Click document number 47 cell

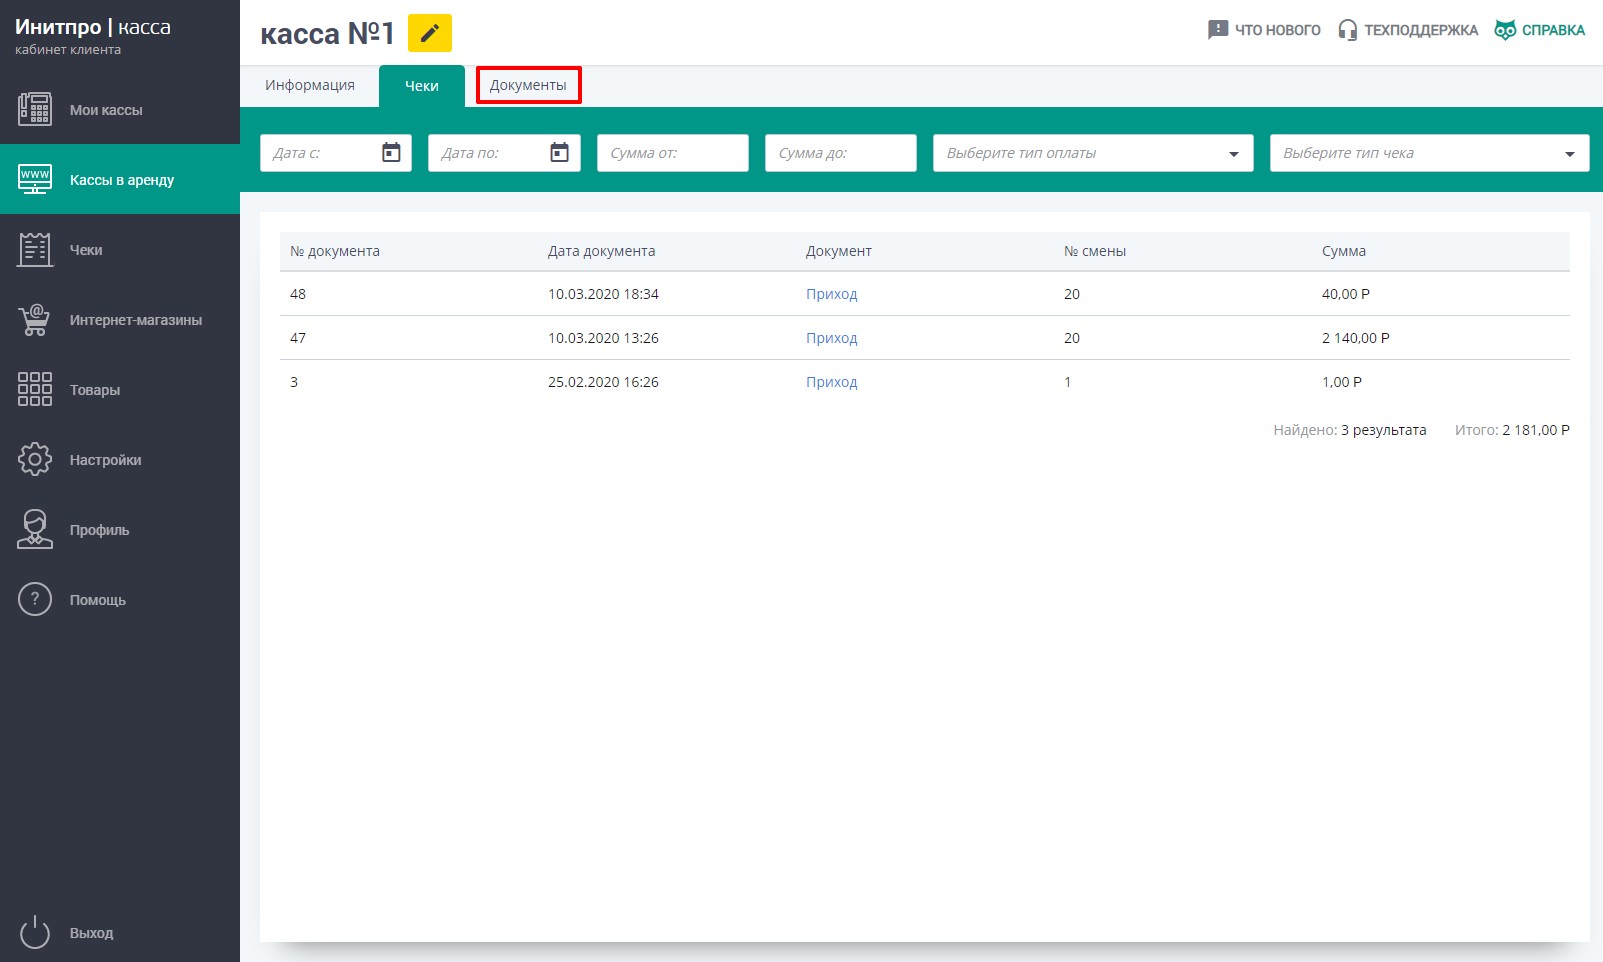click(x=298, y=338)
